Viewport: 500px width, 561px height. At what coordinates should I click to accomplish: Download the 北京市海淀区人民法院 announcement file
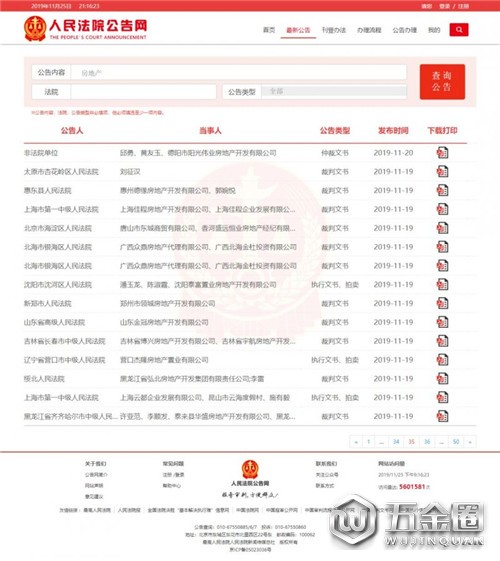pos(442,228)
